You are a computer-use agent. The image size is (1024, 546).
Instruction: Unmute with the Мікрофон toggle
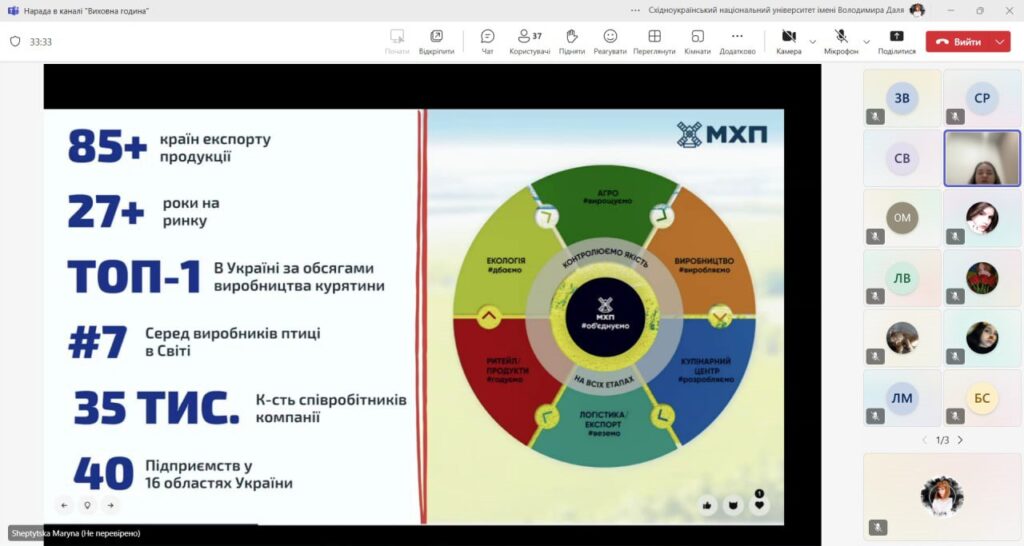(841, 41)
